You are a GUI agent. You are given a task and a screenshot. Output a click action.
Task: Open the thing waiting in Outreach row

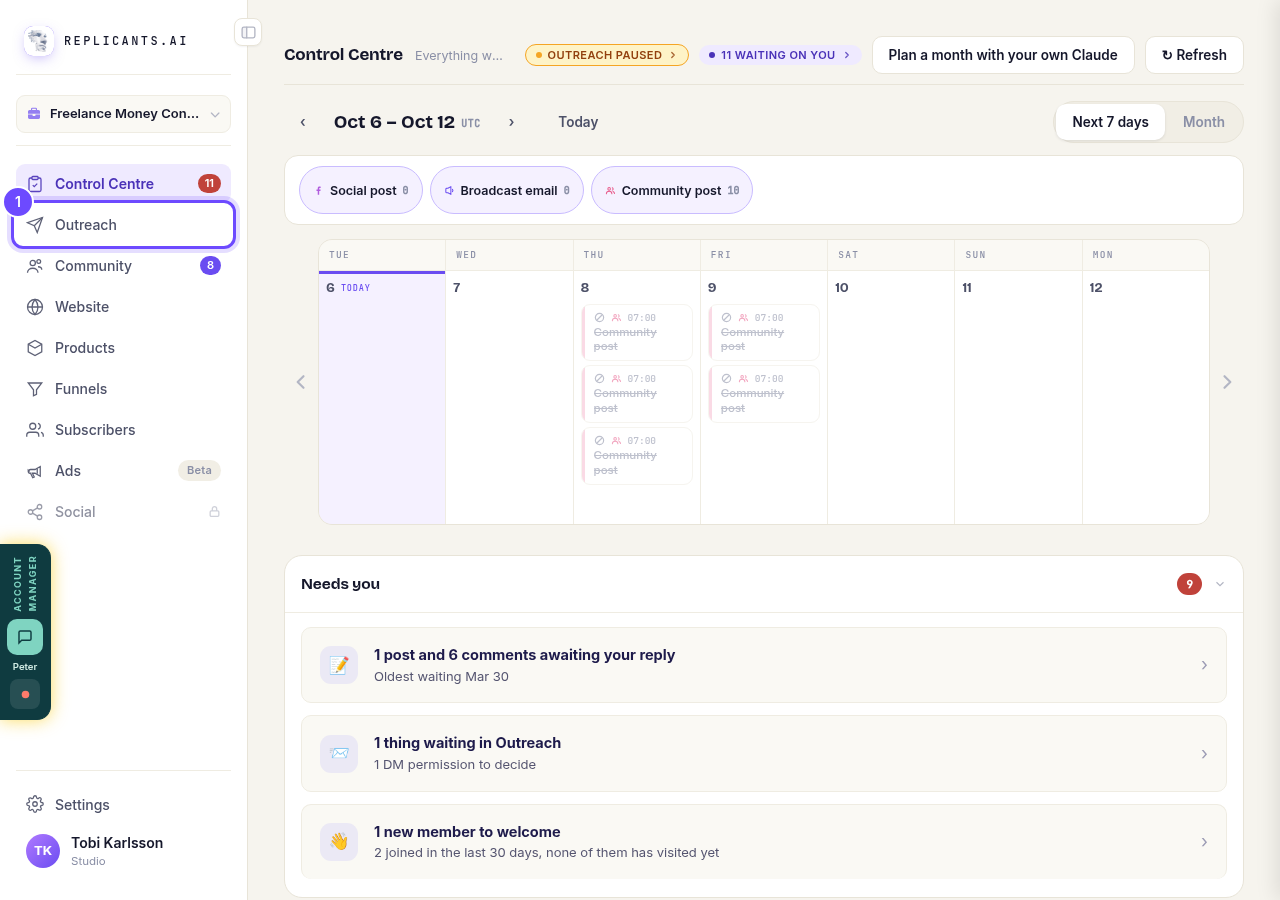pyautogui.click(x=764, y=754)
